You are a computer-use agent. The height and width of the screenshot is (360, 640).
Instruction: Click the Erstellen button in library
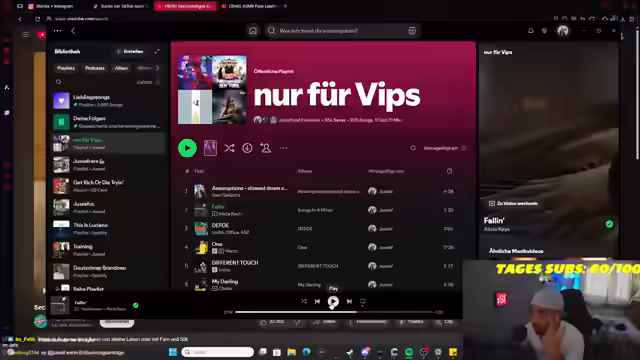(x=130, y=51)
